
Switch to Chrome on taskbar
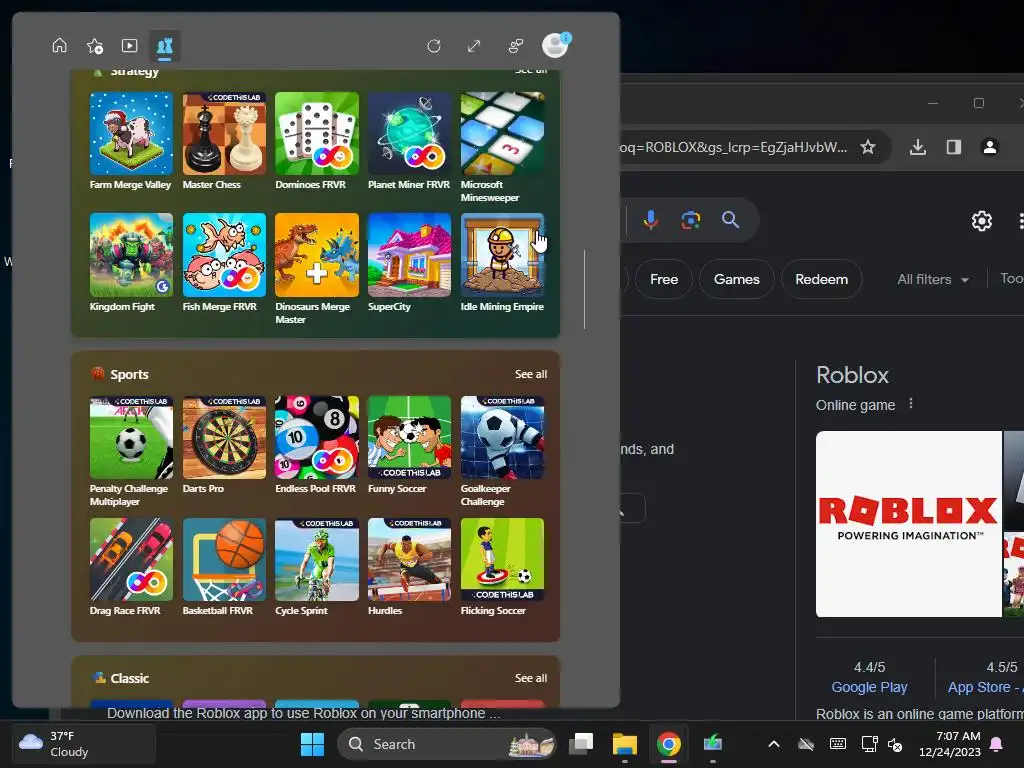coord(668,744)
